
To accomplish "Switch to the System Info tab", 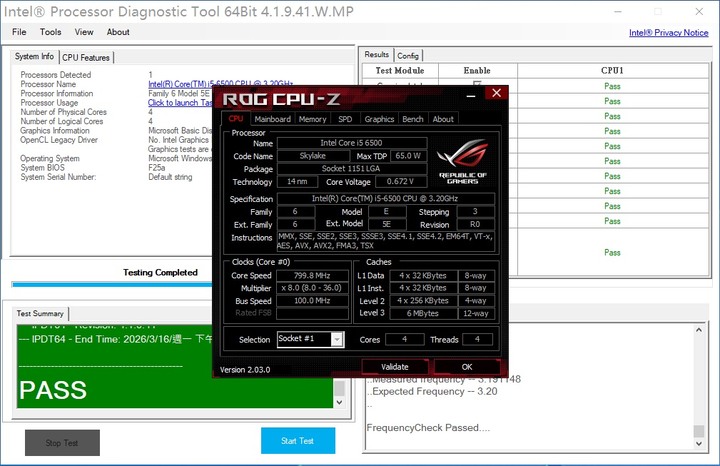I will pyautogui.click(x=34, y=56).
